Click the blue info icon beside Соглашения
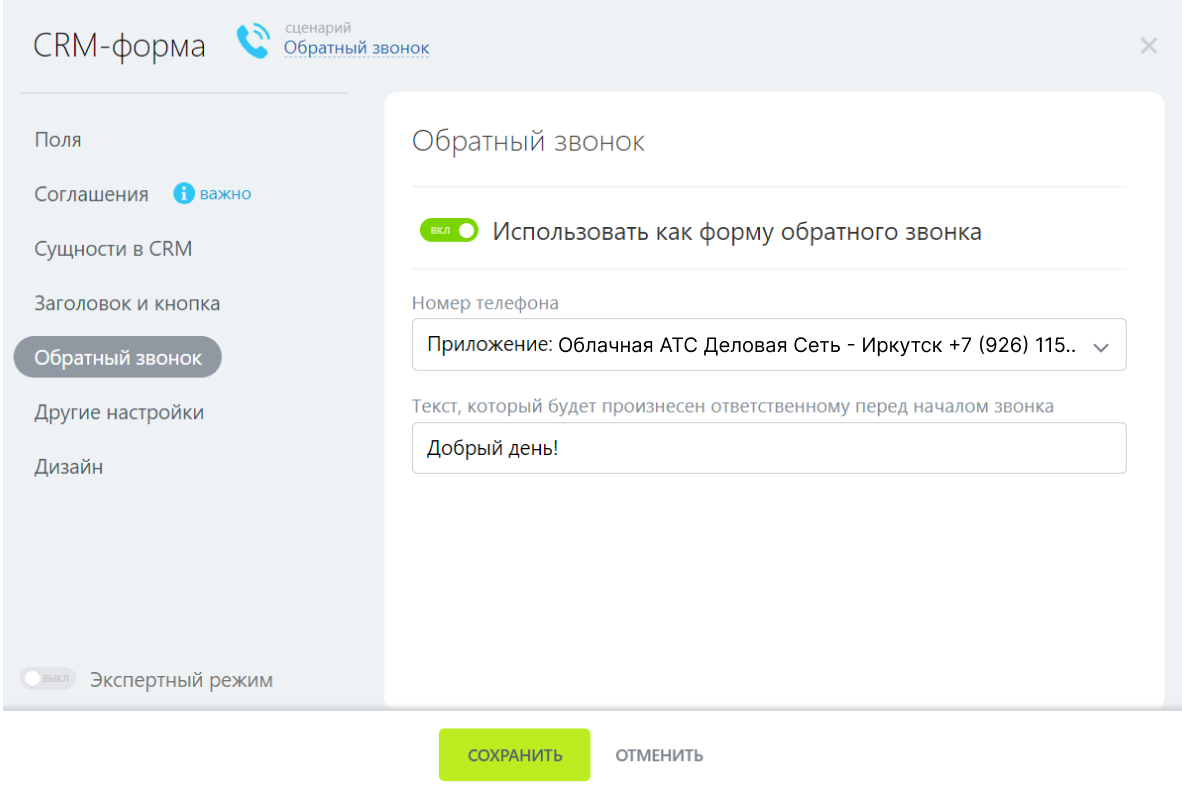 coord(183,194)
